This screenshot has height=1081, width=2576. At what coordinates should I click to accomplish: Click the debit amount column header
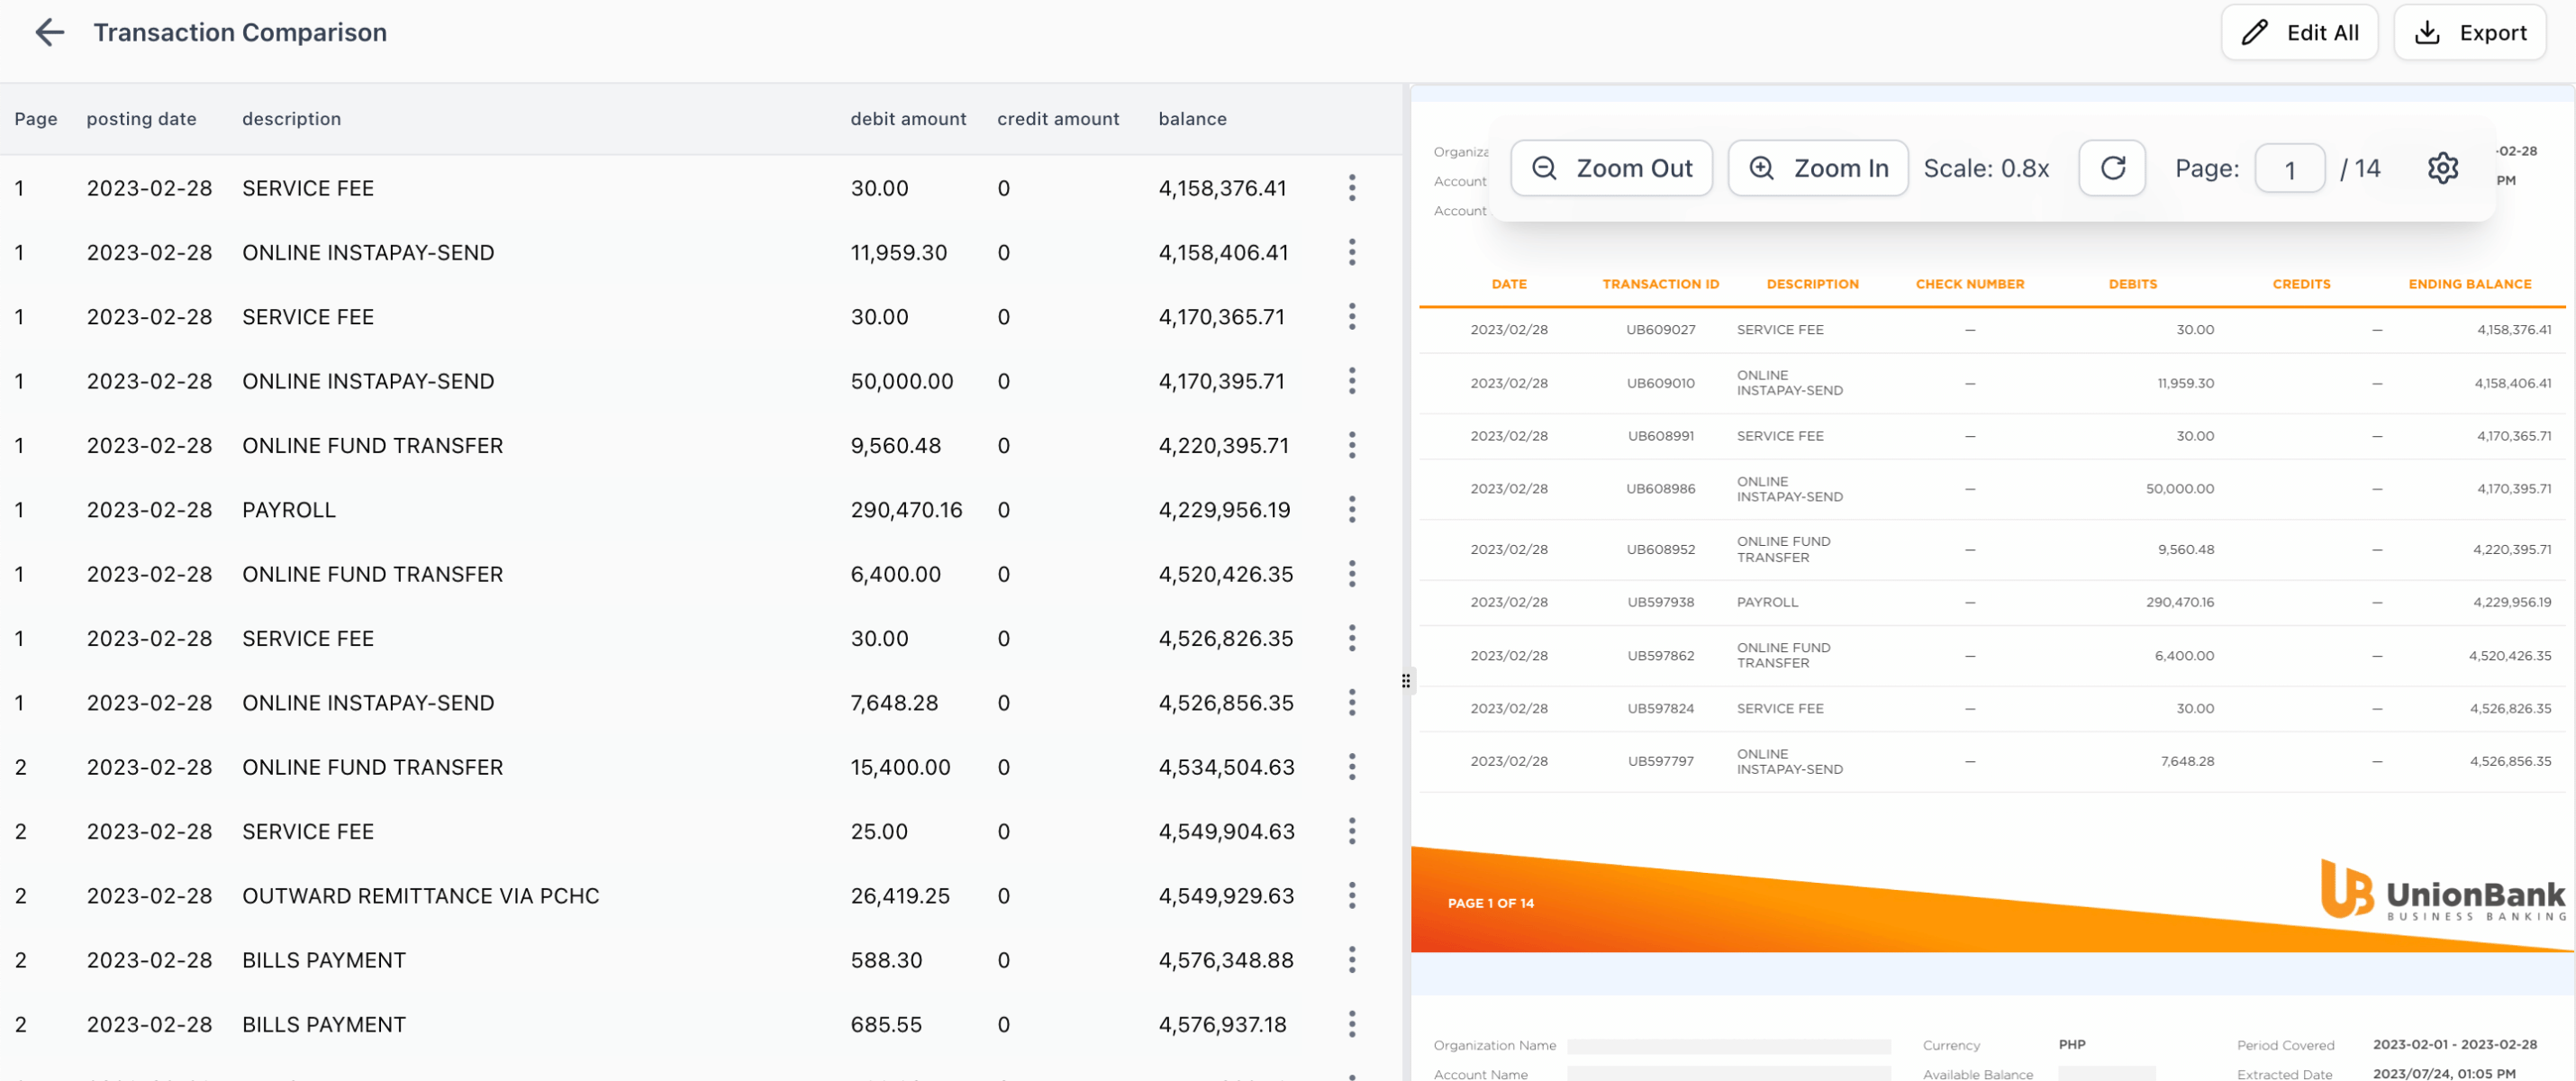(908, 118)
